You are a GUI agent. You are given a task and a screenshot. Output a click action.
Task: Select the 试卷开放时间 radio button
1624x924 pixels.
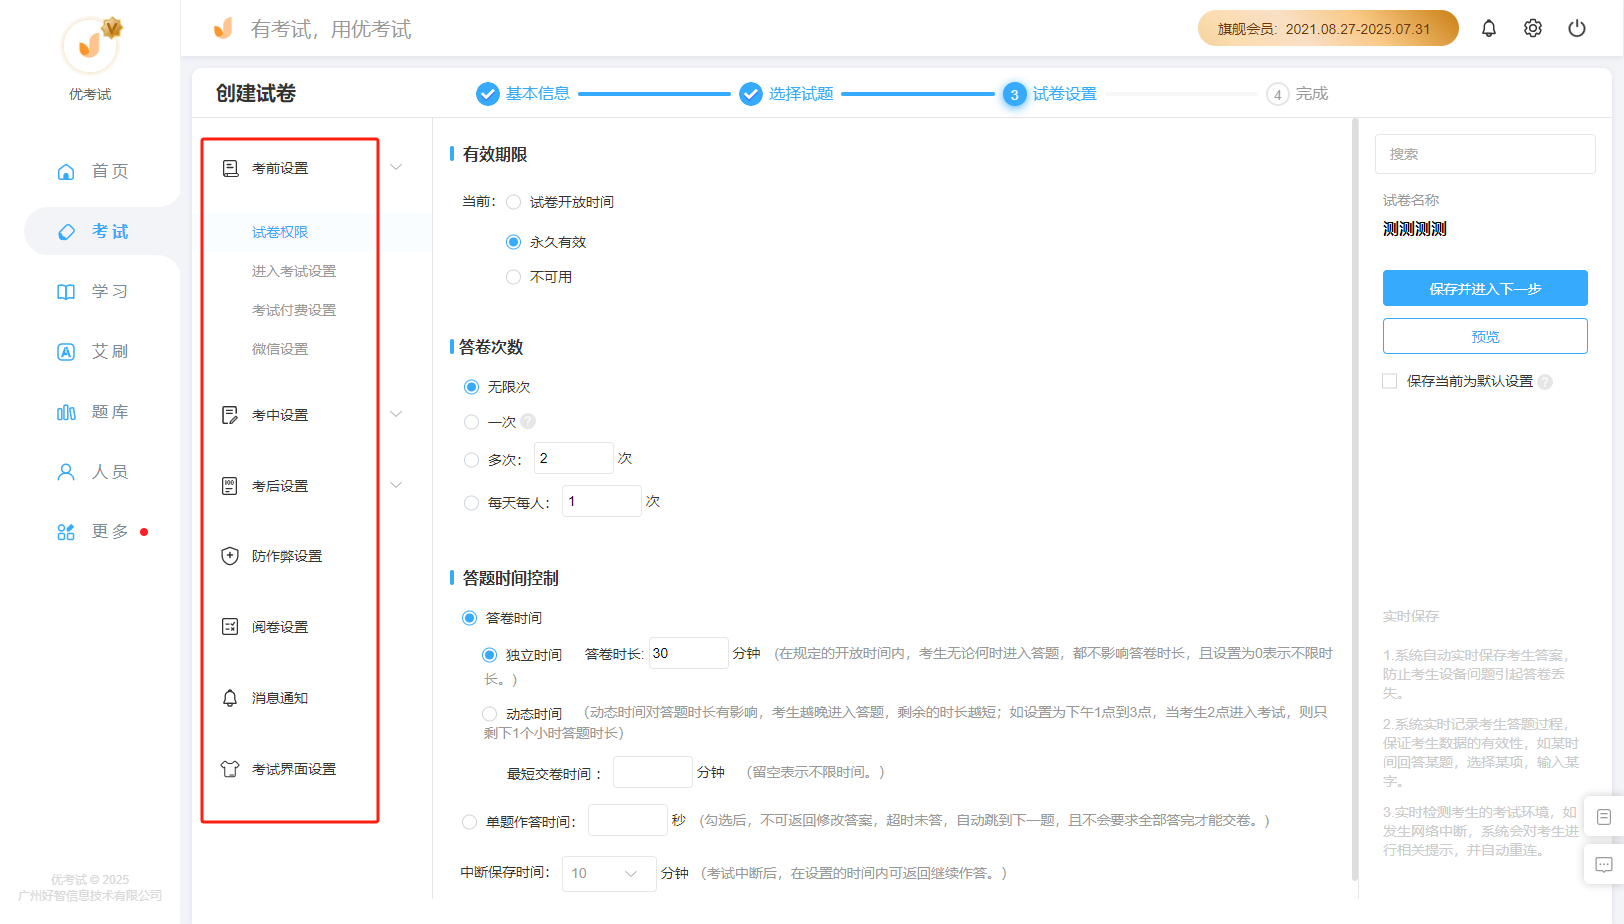click(513, 202)
